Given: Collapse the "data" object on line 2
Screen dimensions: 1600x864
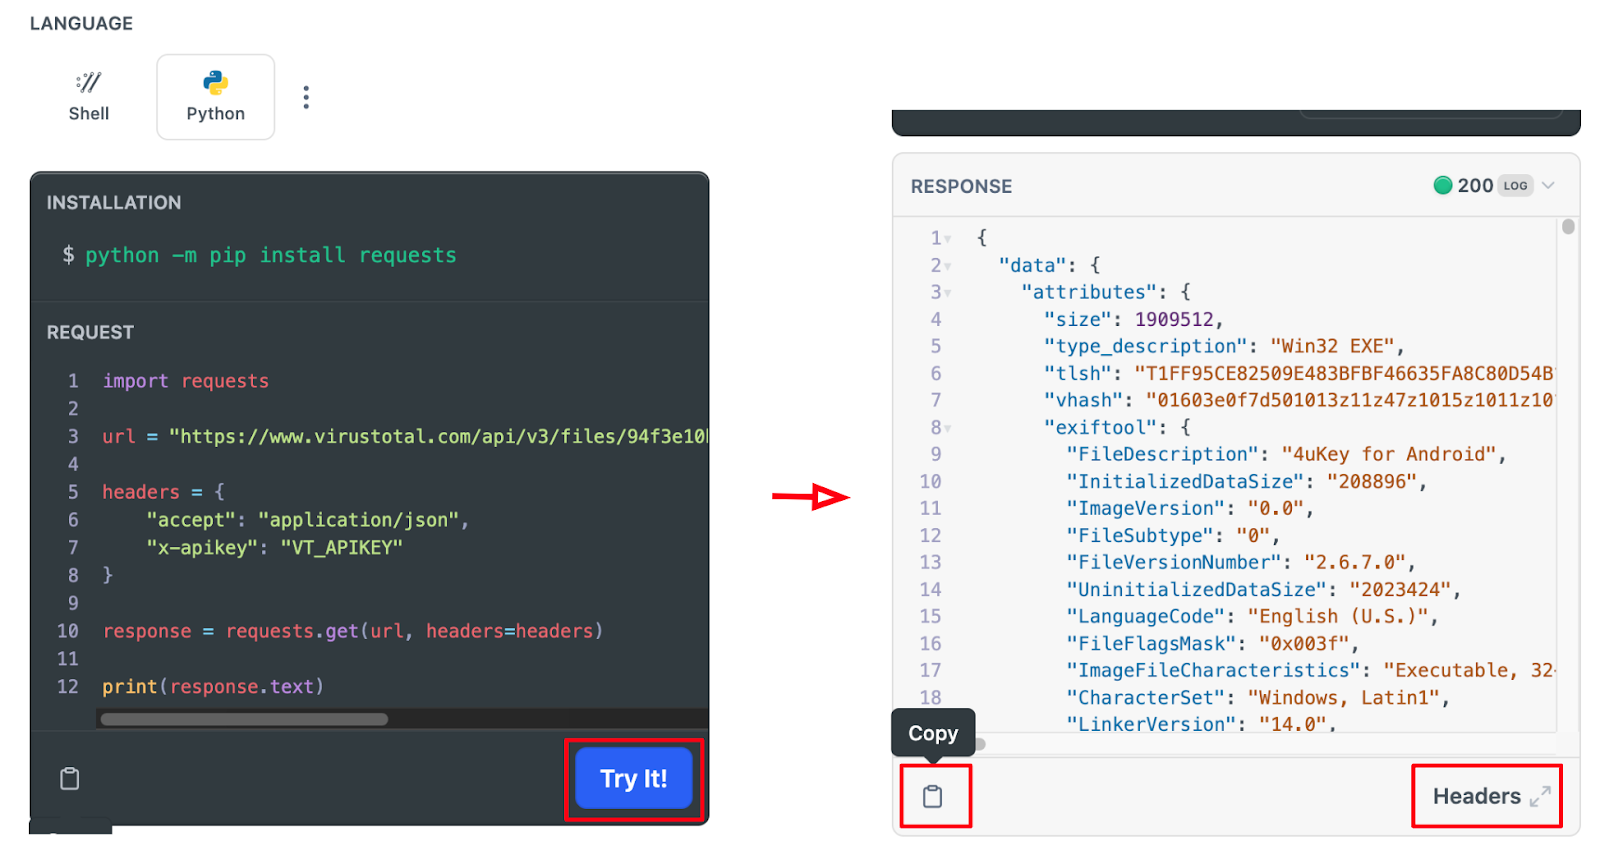Looking at the screenshot, I should tap(948, 266).
